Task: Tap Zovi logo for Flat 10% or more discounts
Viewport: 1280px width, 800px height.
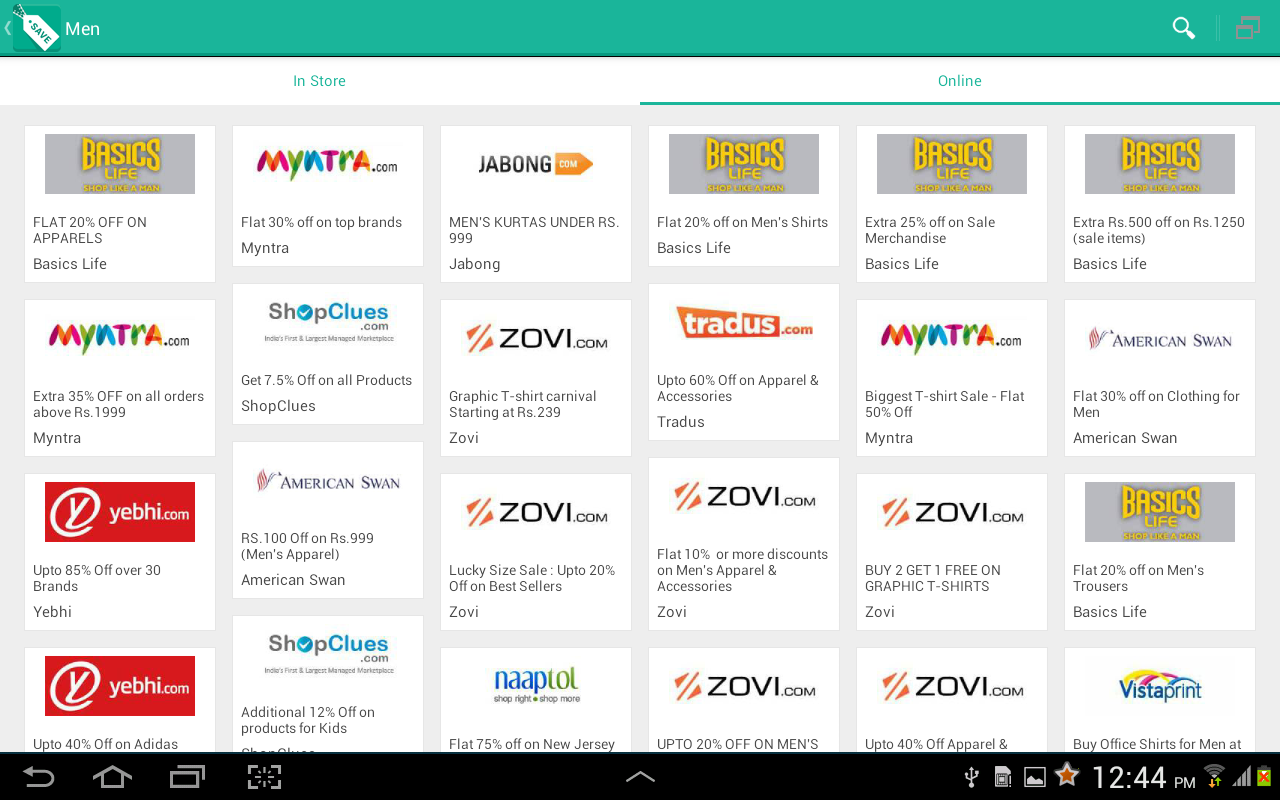Action: coord(744,496)
